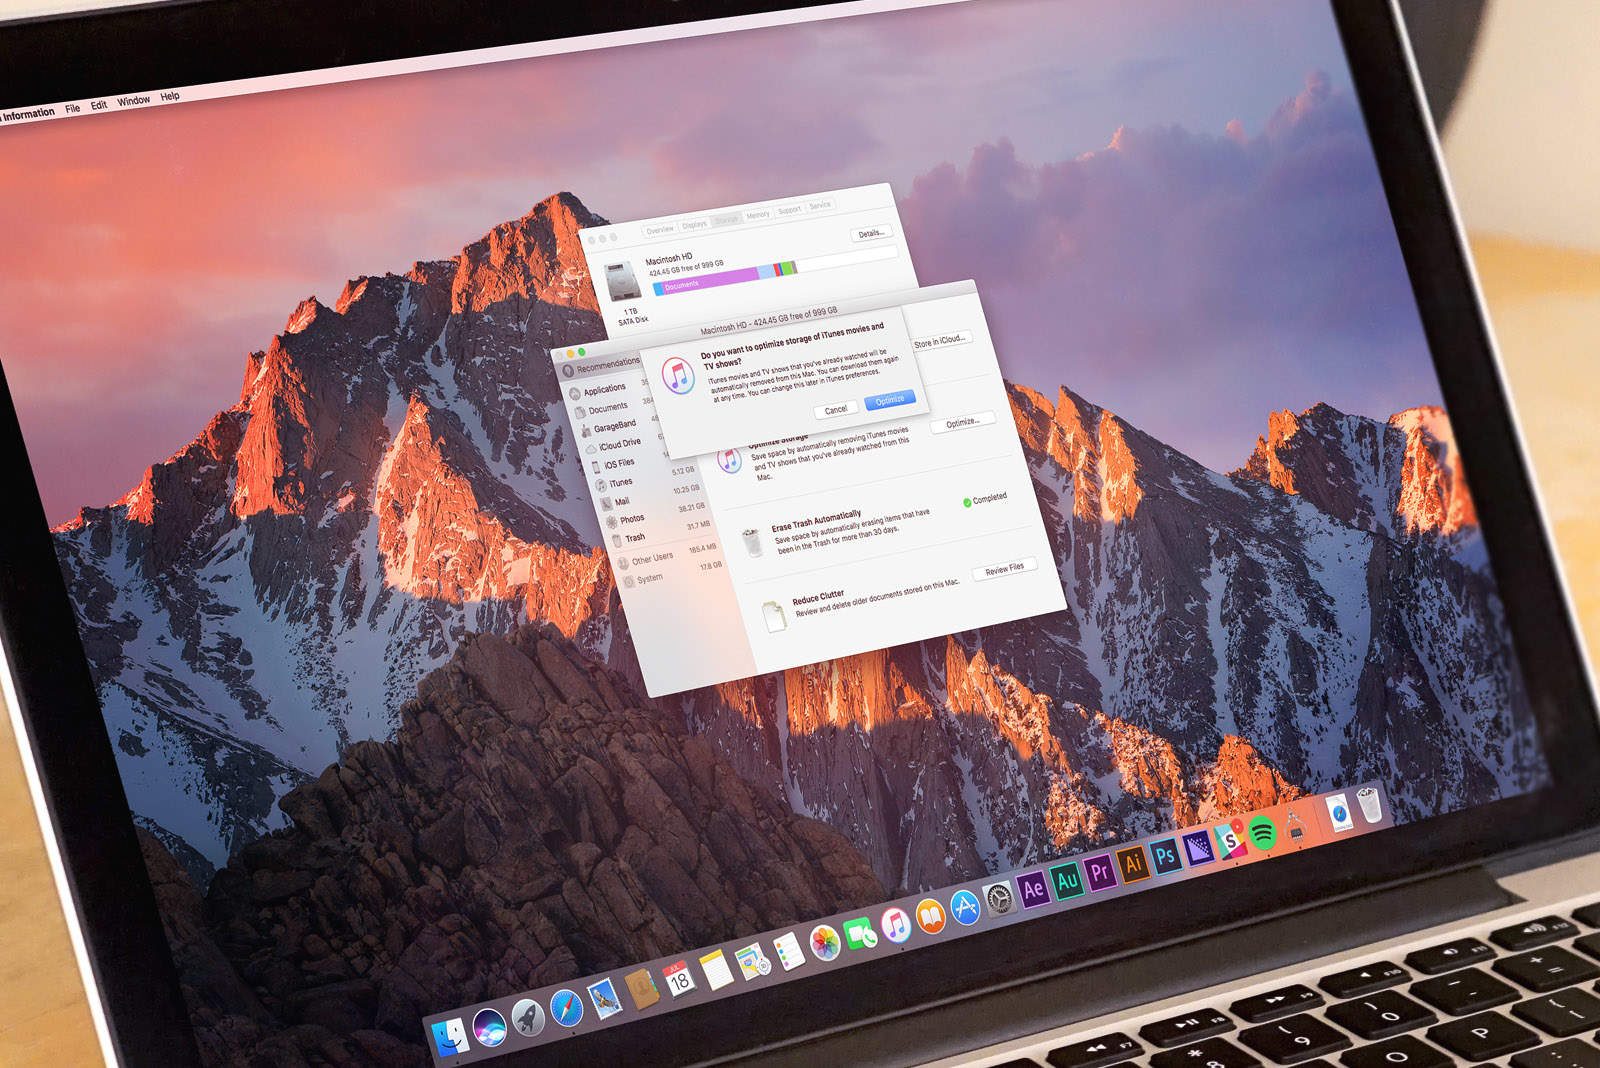
Task: Launch Adobe Audition from Dock
Action: click(x=1067, y=880)
